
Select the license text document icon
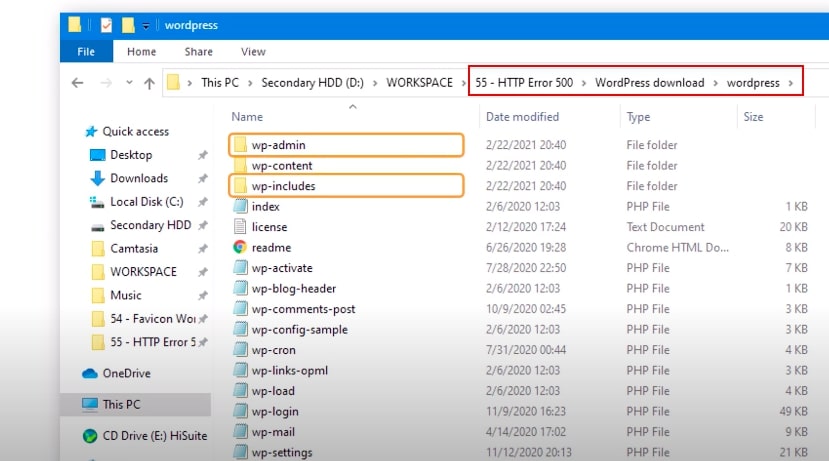[x=240, y=226]
